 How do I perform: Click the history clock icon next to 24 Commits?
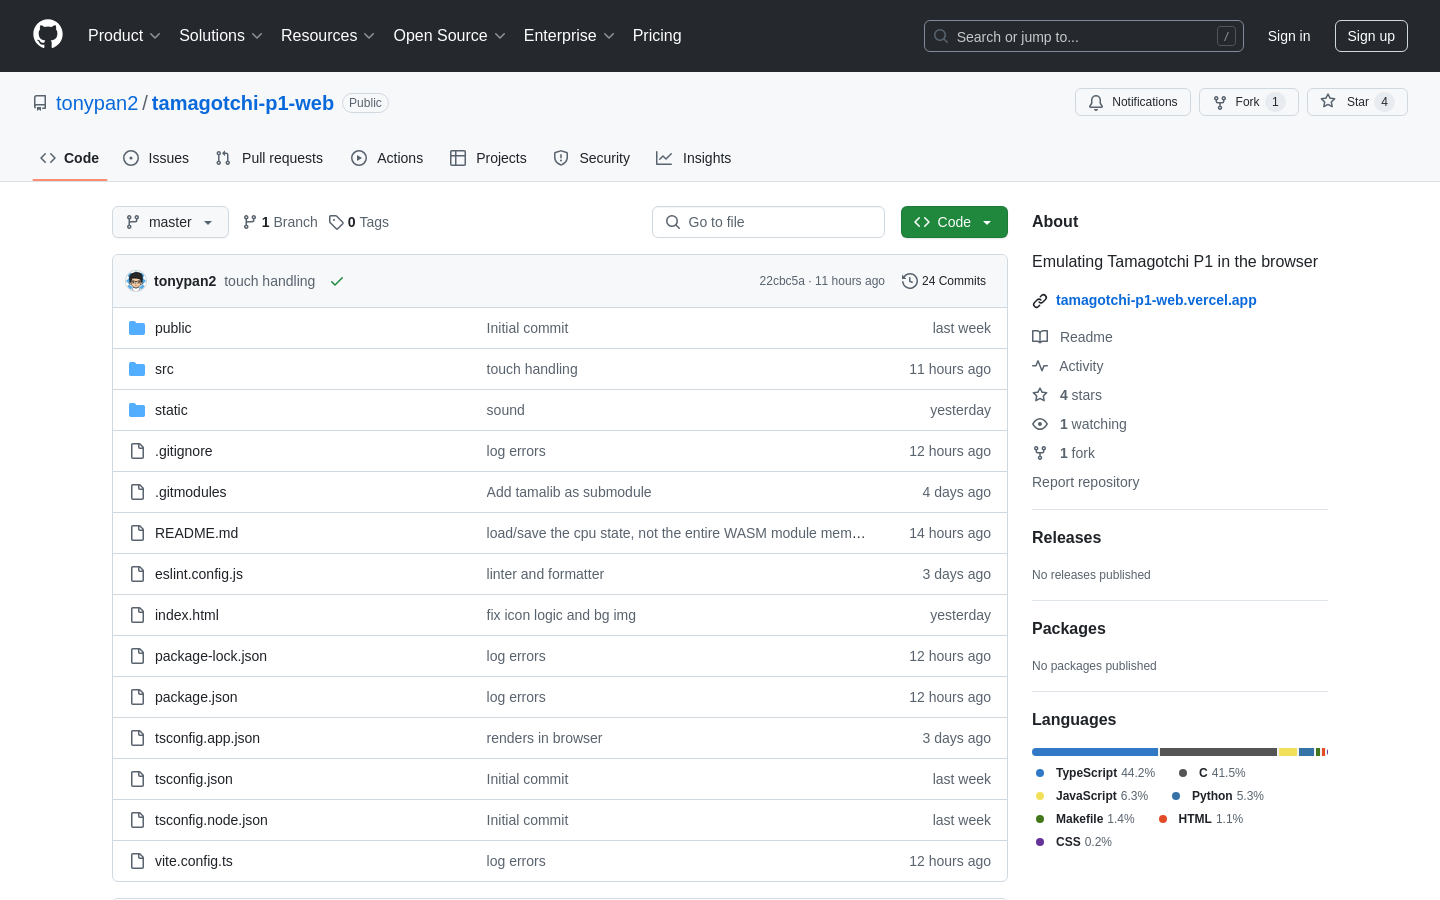(910, 281)
